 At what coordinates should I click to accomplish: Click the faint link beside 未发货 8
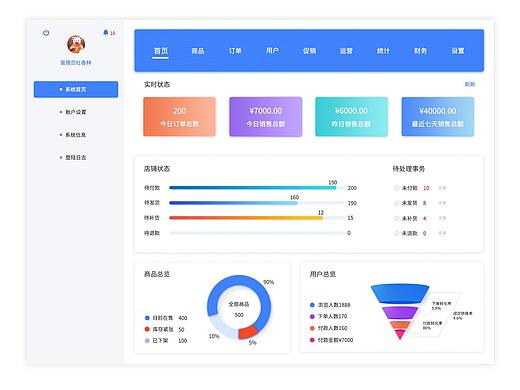pyautogui.click(x=442, y=203)
